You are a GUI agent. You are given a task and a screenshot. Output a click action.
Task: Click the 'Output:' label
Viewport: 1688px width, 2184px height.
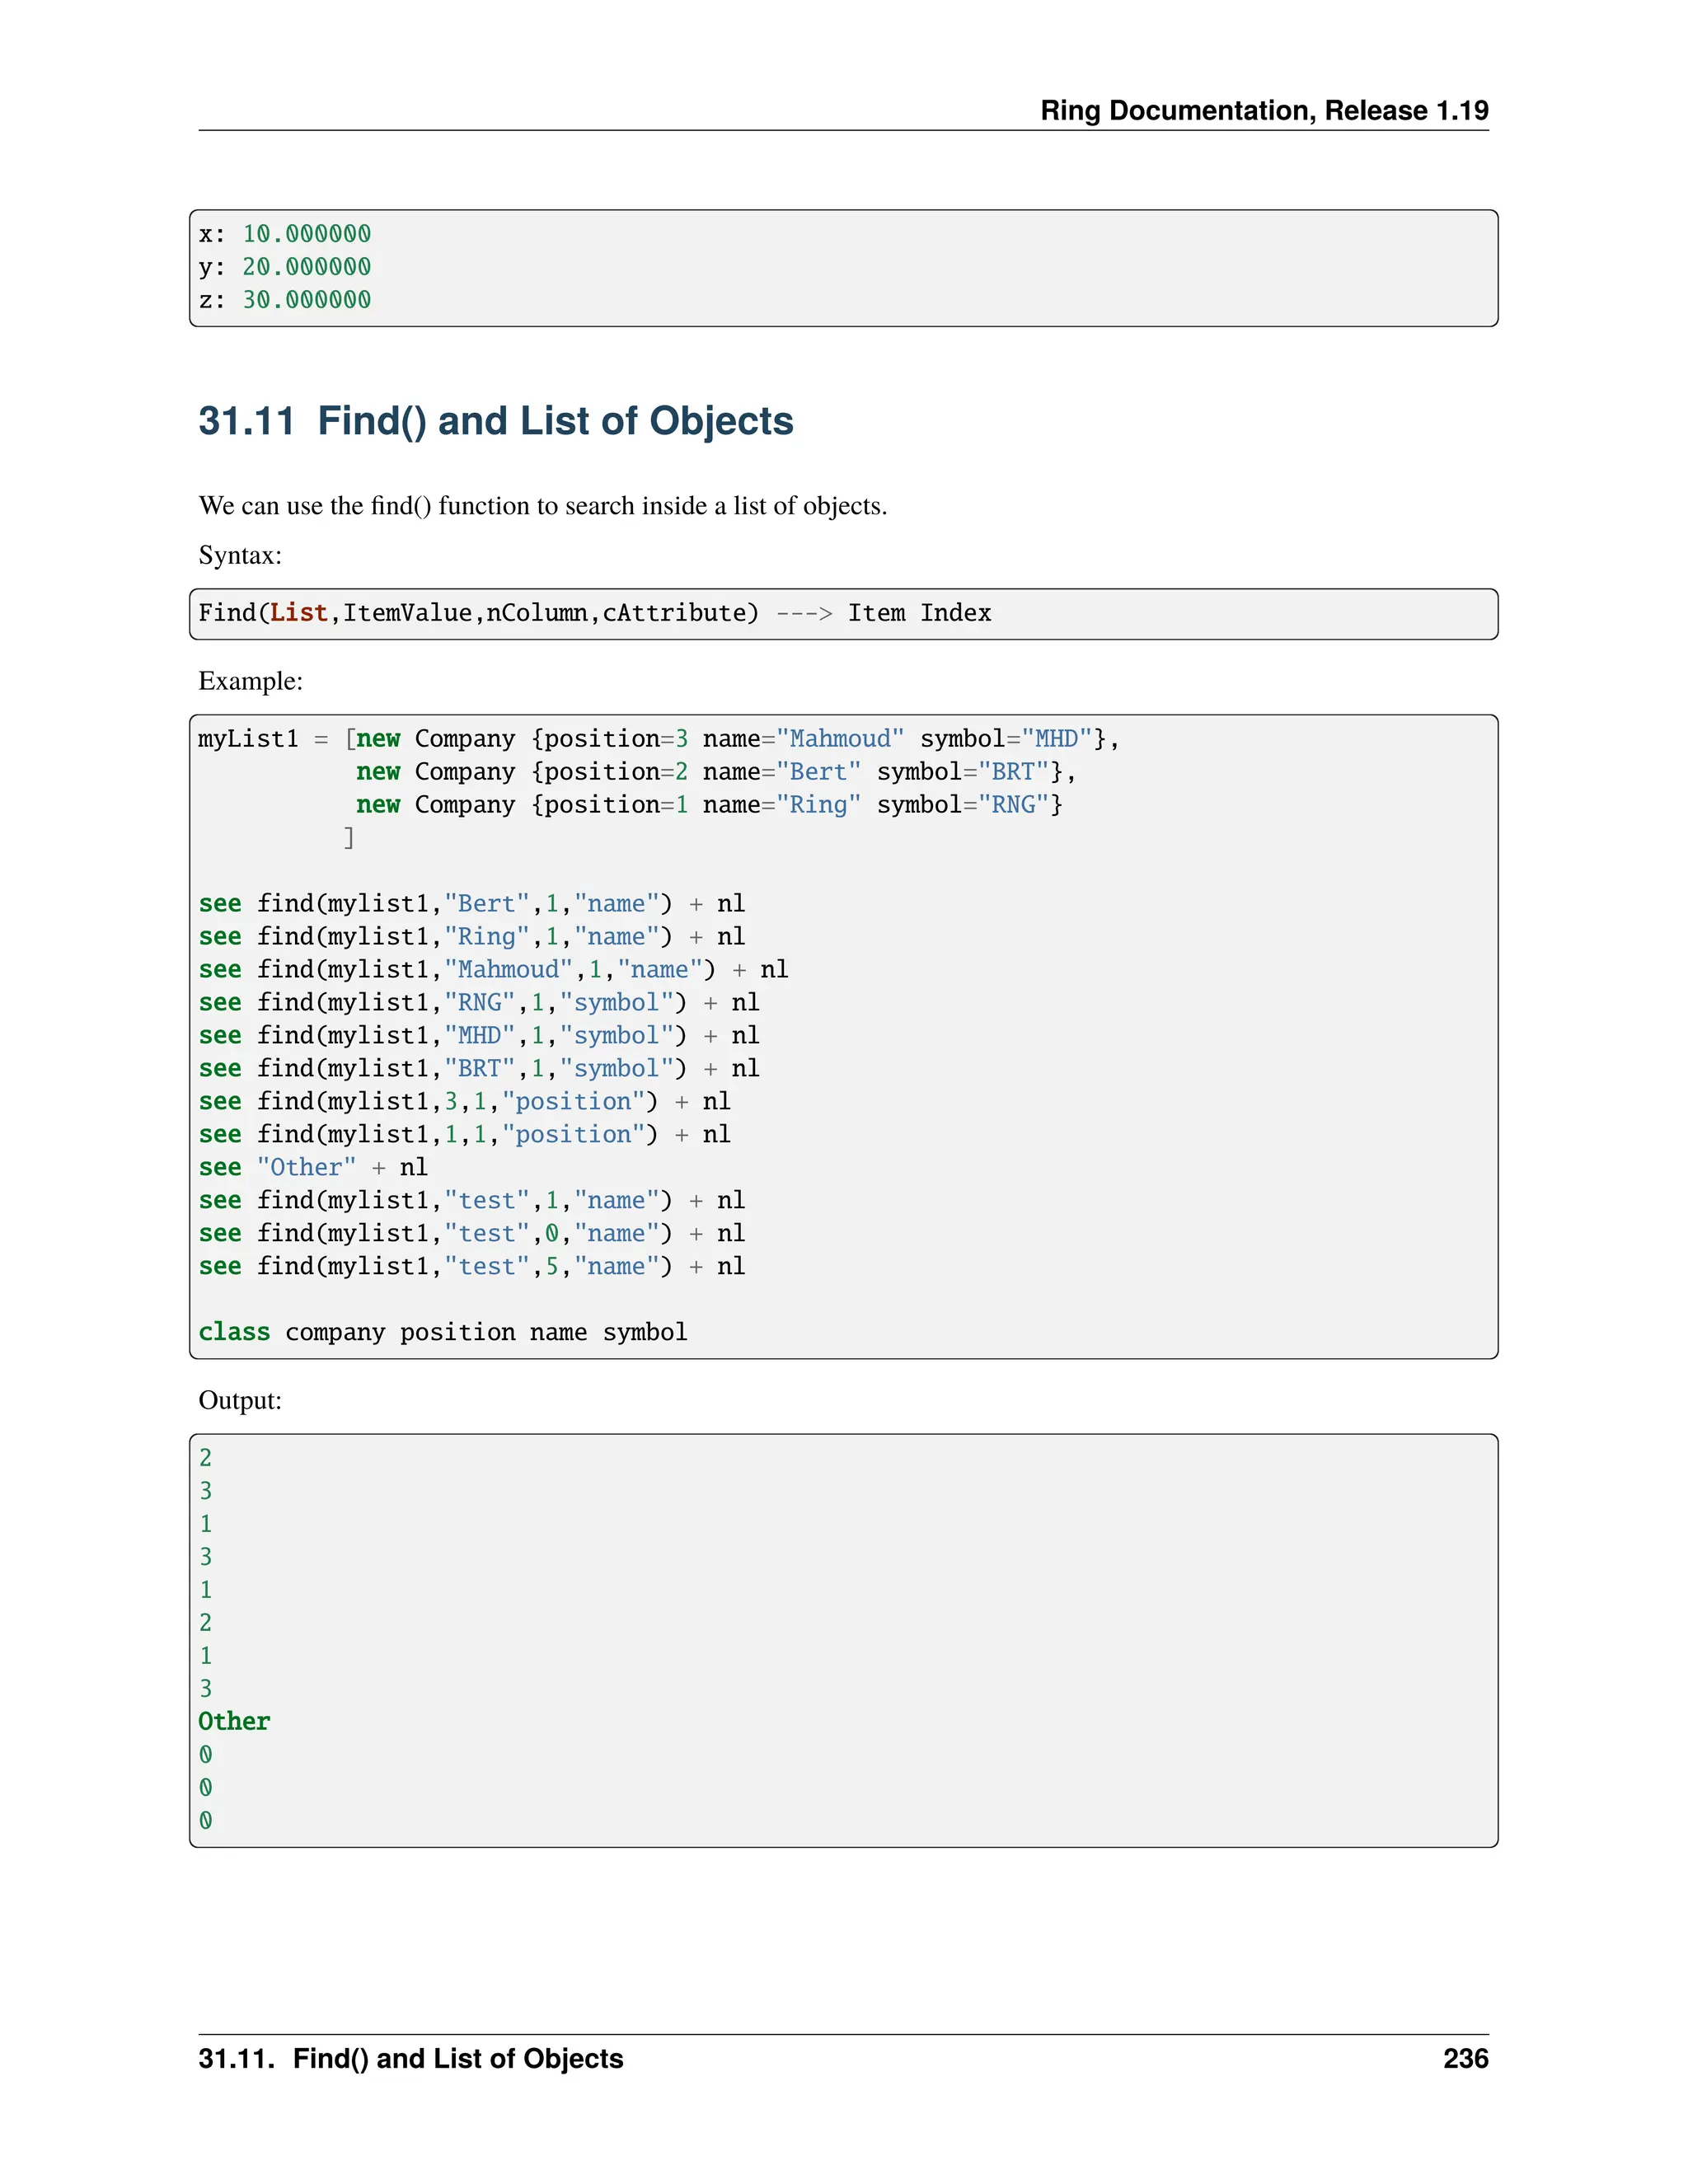click(240, 1400)
